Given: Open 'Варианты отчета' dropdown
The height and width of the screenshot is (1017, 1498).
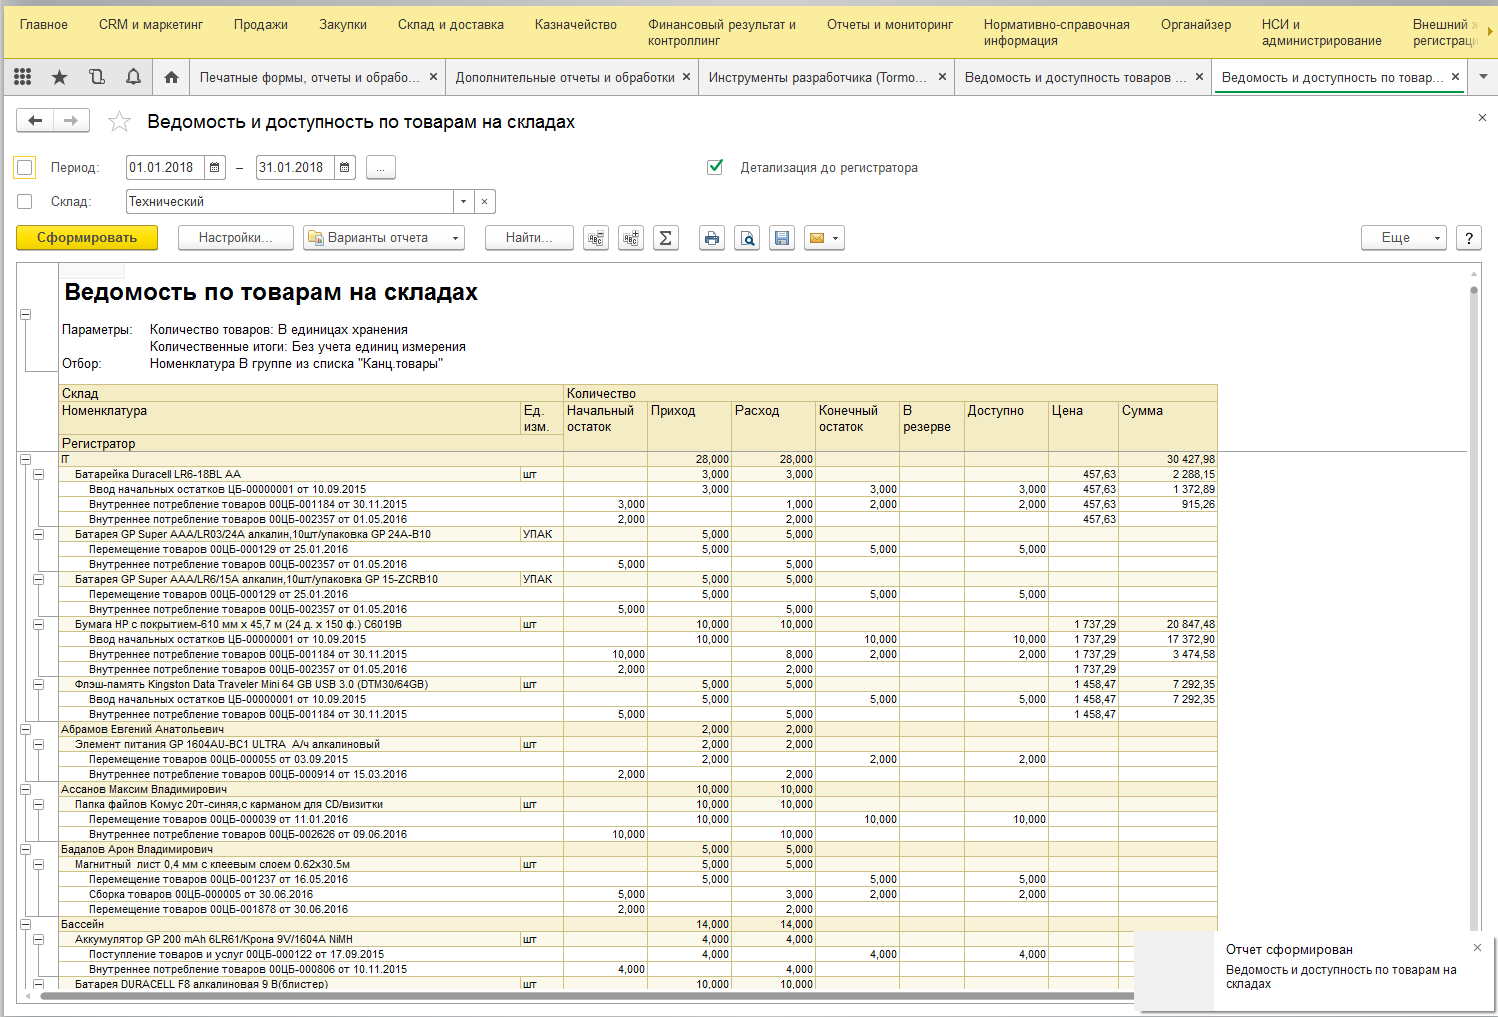Looking at the screenshot, I should 384,238.
